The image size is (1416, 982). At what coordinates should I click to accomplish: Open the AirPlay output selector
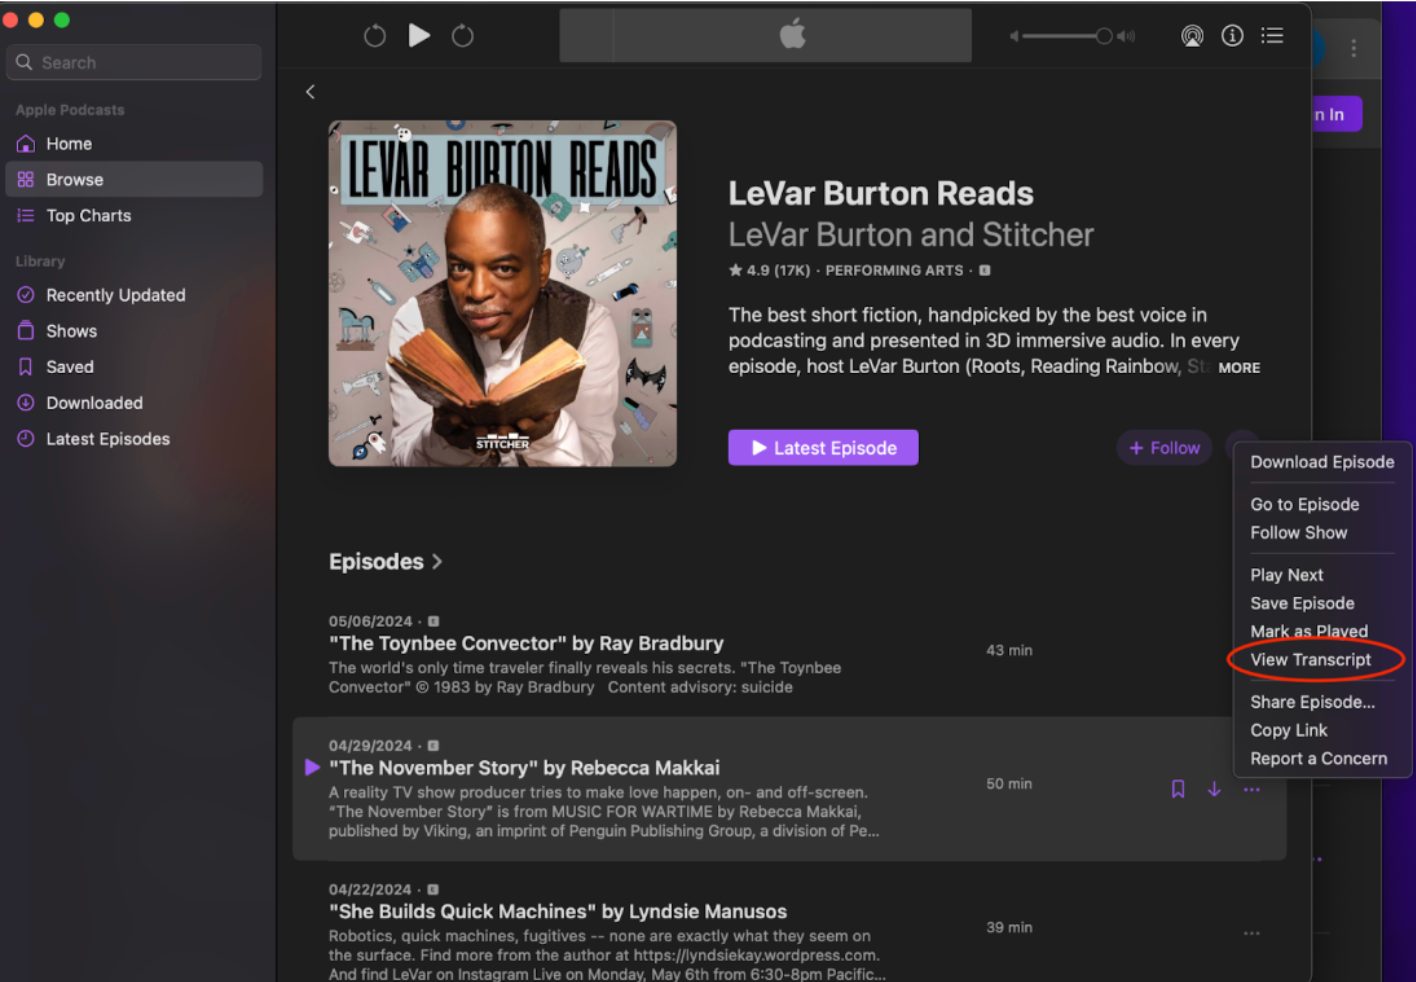[x=1192, y=35]
